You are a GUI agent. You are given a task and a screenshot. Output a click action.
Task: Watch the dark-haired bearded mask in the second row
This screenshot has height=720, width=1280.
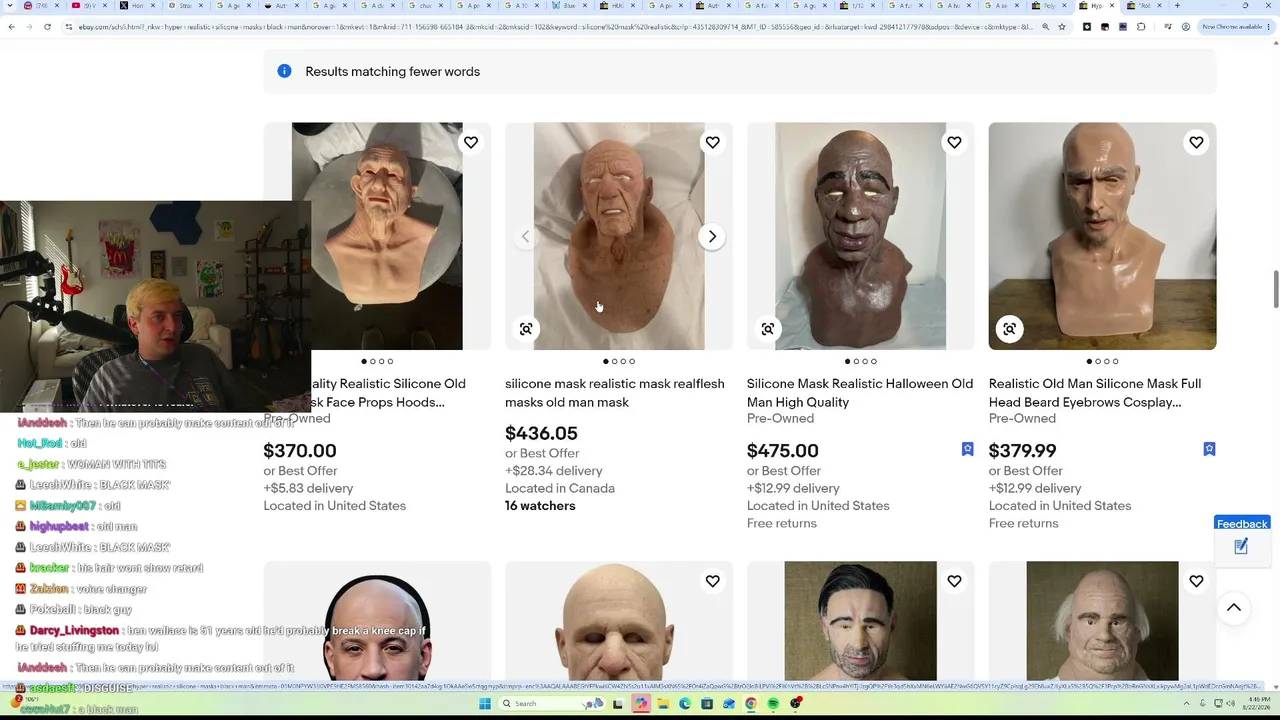[x=955, y=581]
